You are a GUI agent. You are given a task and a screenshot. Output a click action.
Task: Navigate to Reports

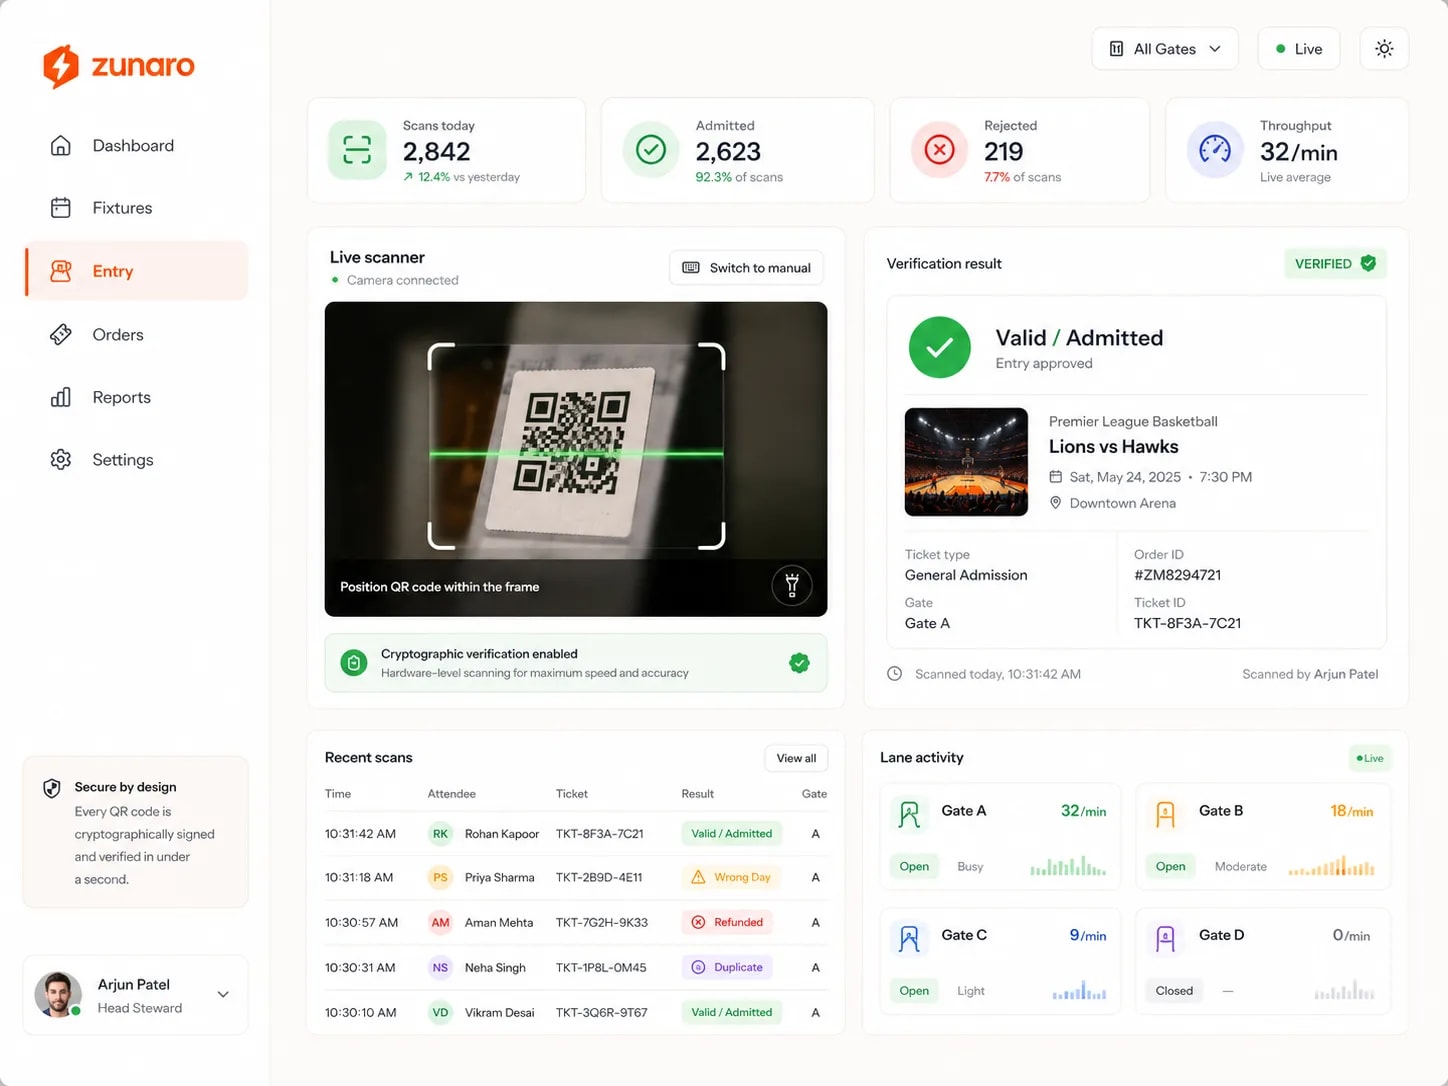pyautogui.click(x=136, y=397)
